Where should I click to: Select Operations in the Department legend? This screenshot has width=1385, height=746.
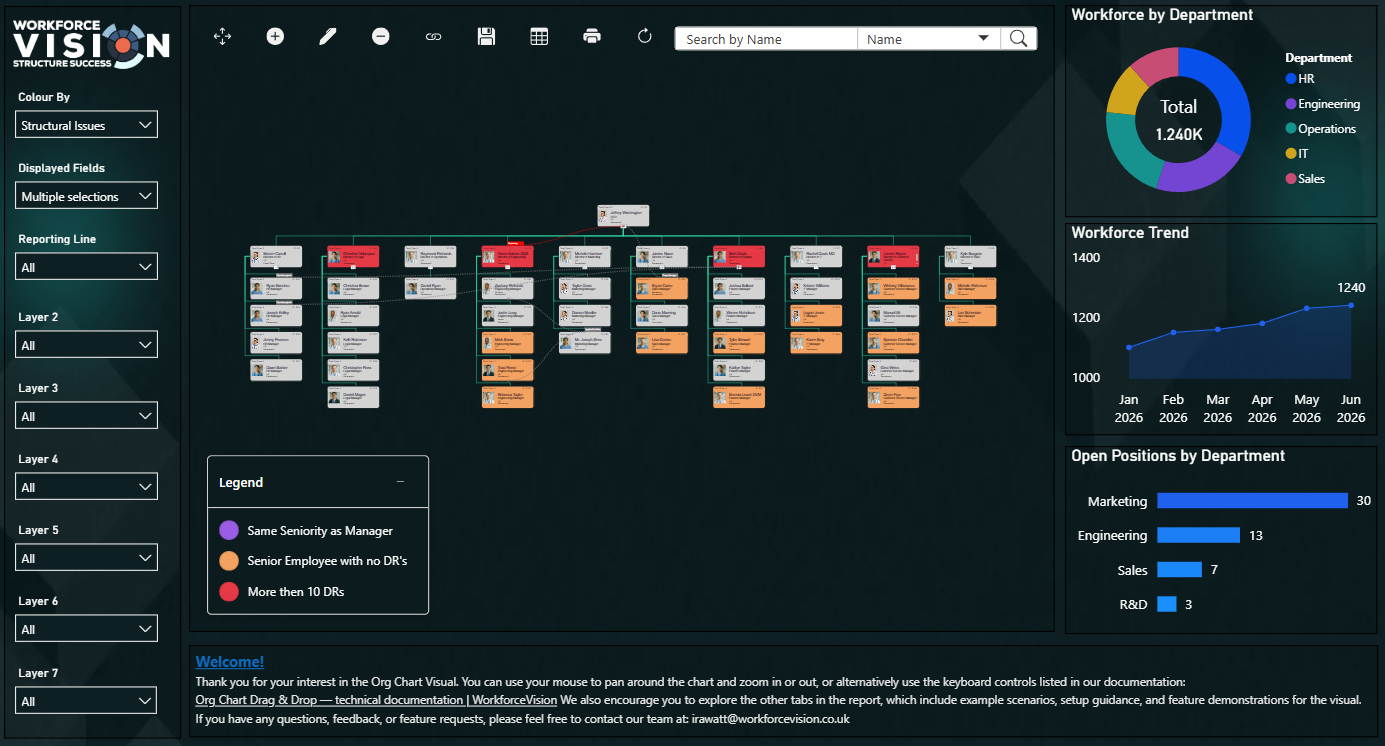coord(1320,129)
